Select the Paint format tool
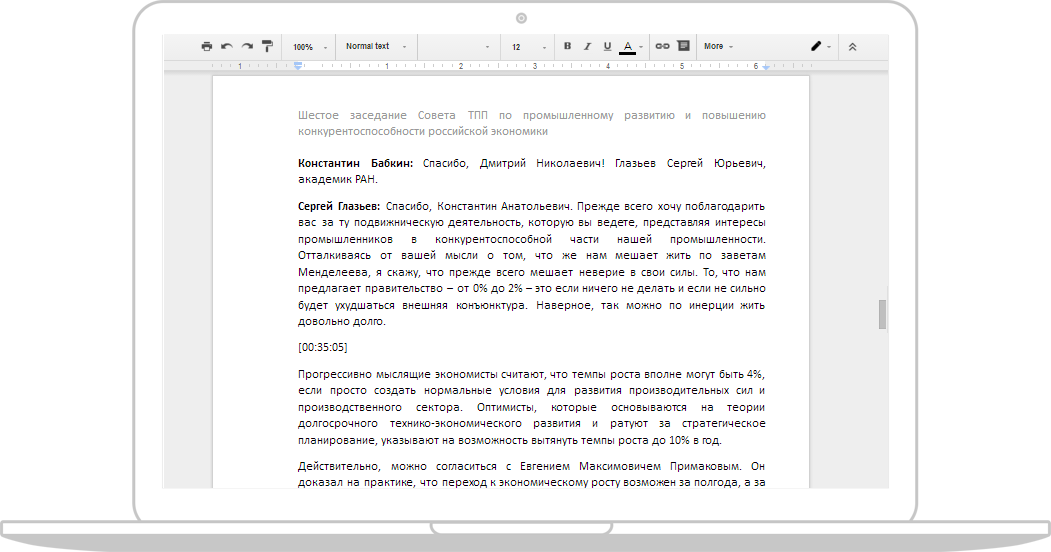The width and height of the screenshot is (1051, 552). point(267,46)
